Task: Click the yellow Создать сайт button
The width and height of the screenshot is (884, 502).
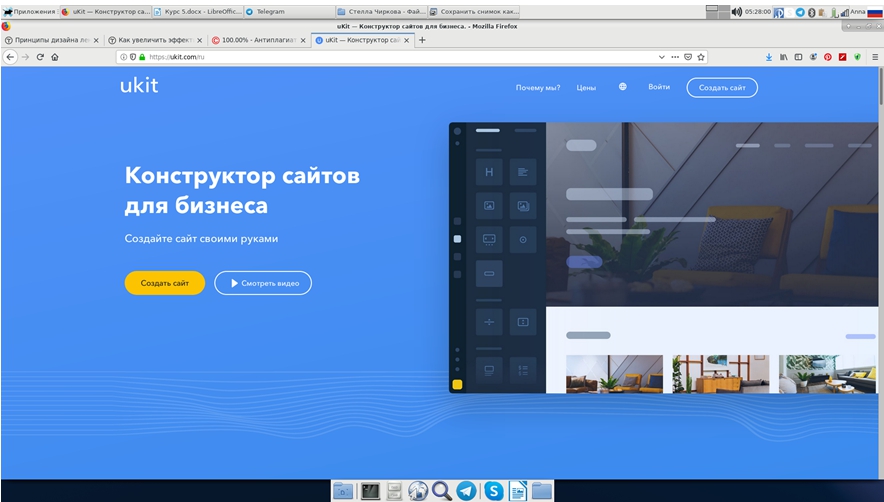Action: 164,283
